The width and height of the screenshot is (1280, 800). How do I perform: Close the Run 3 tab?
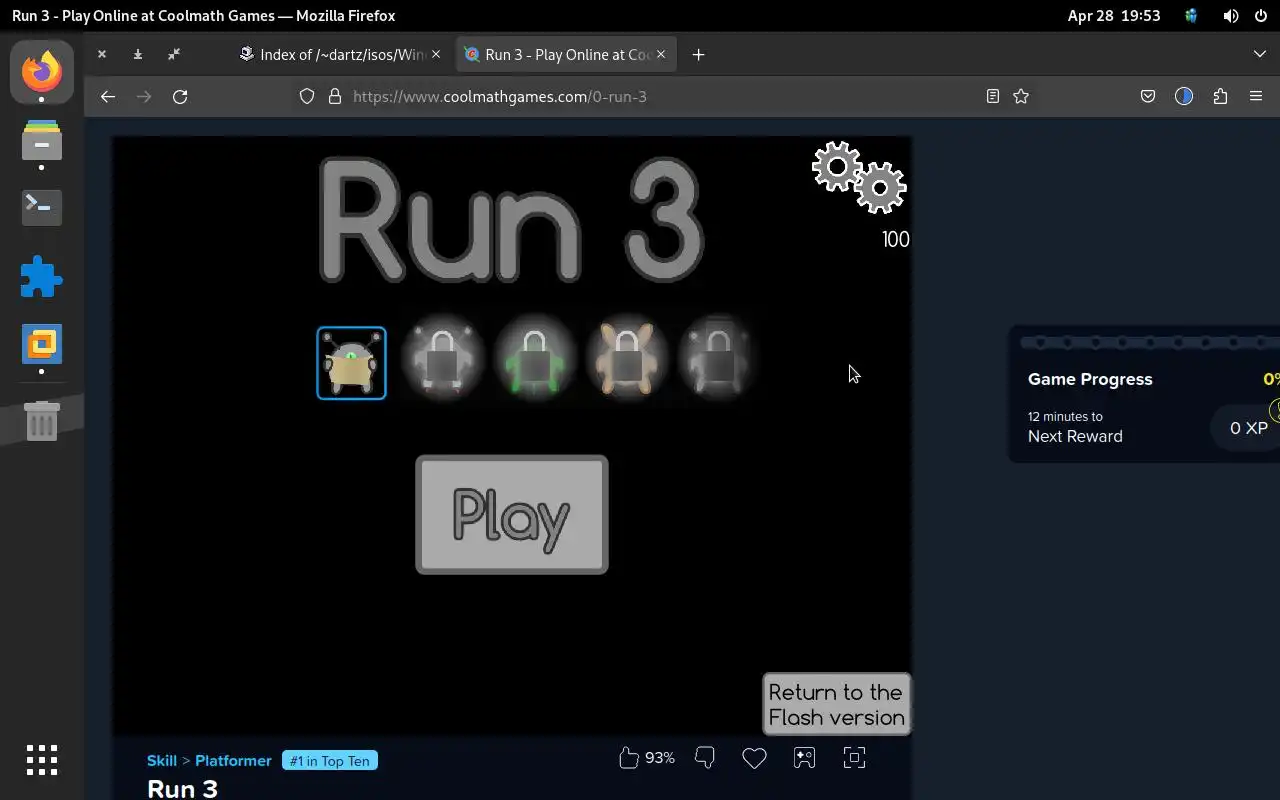point(661,55)
